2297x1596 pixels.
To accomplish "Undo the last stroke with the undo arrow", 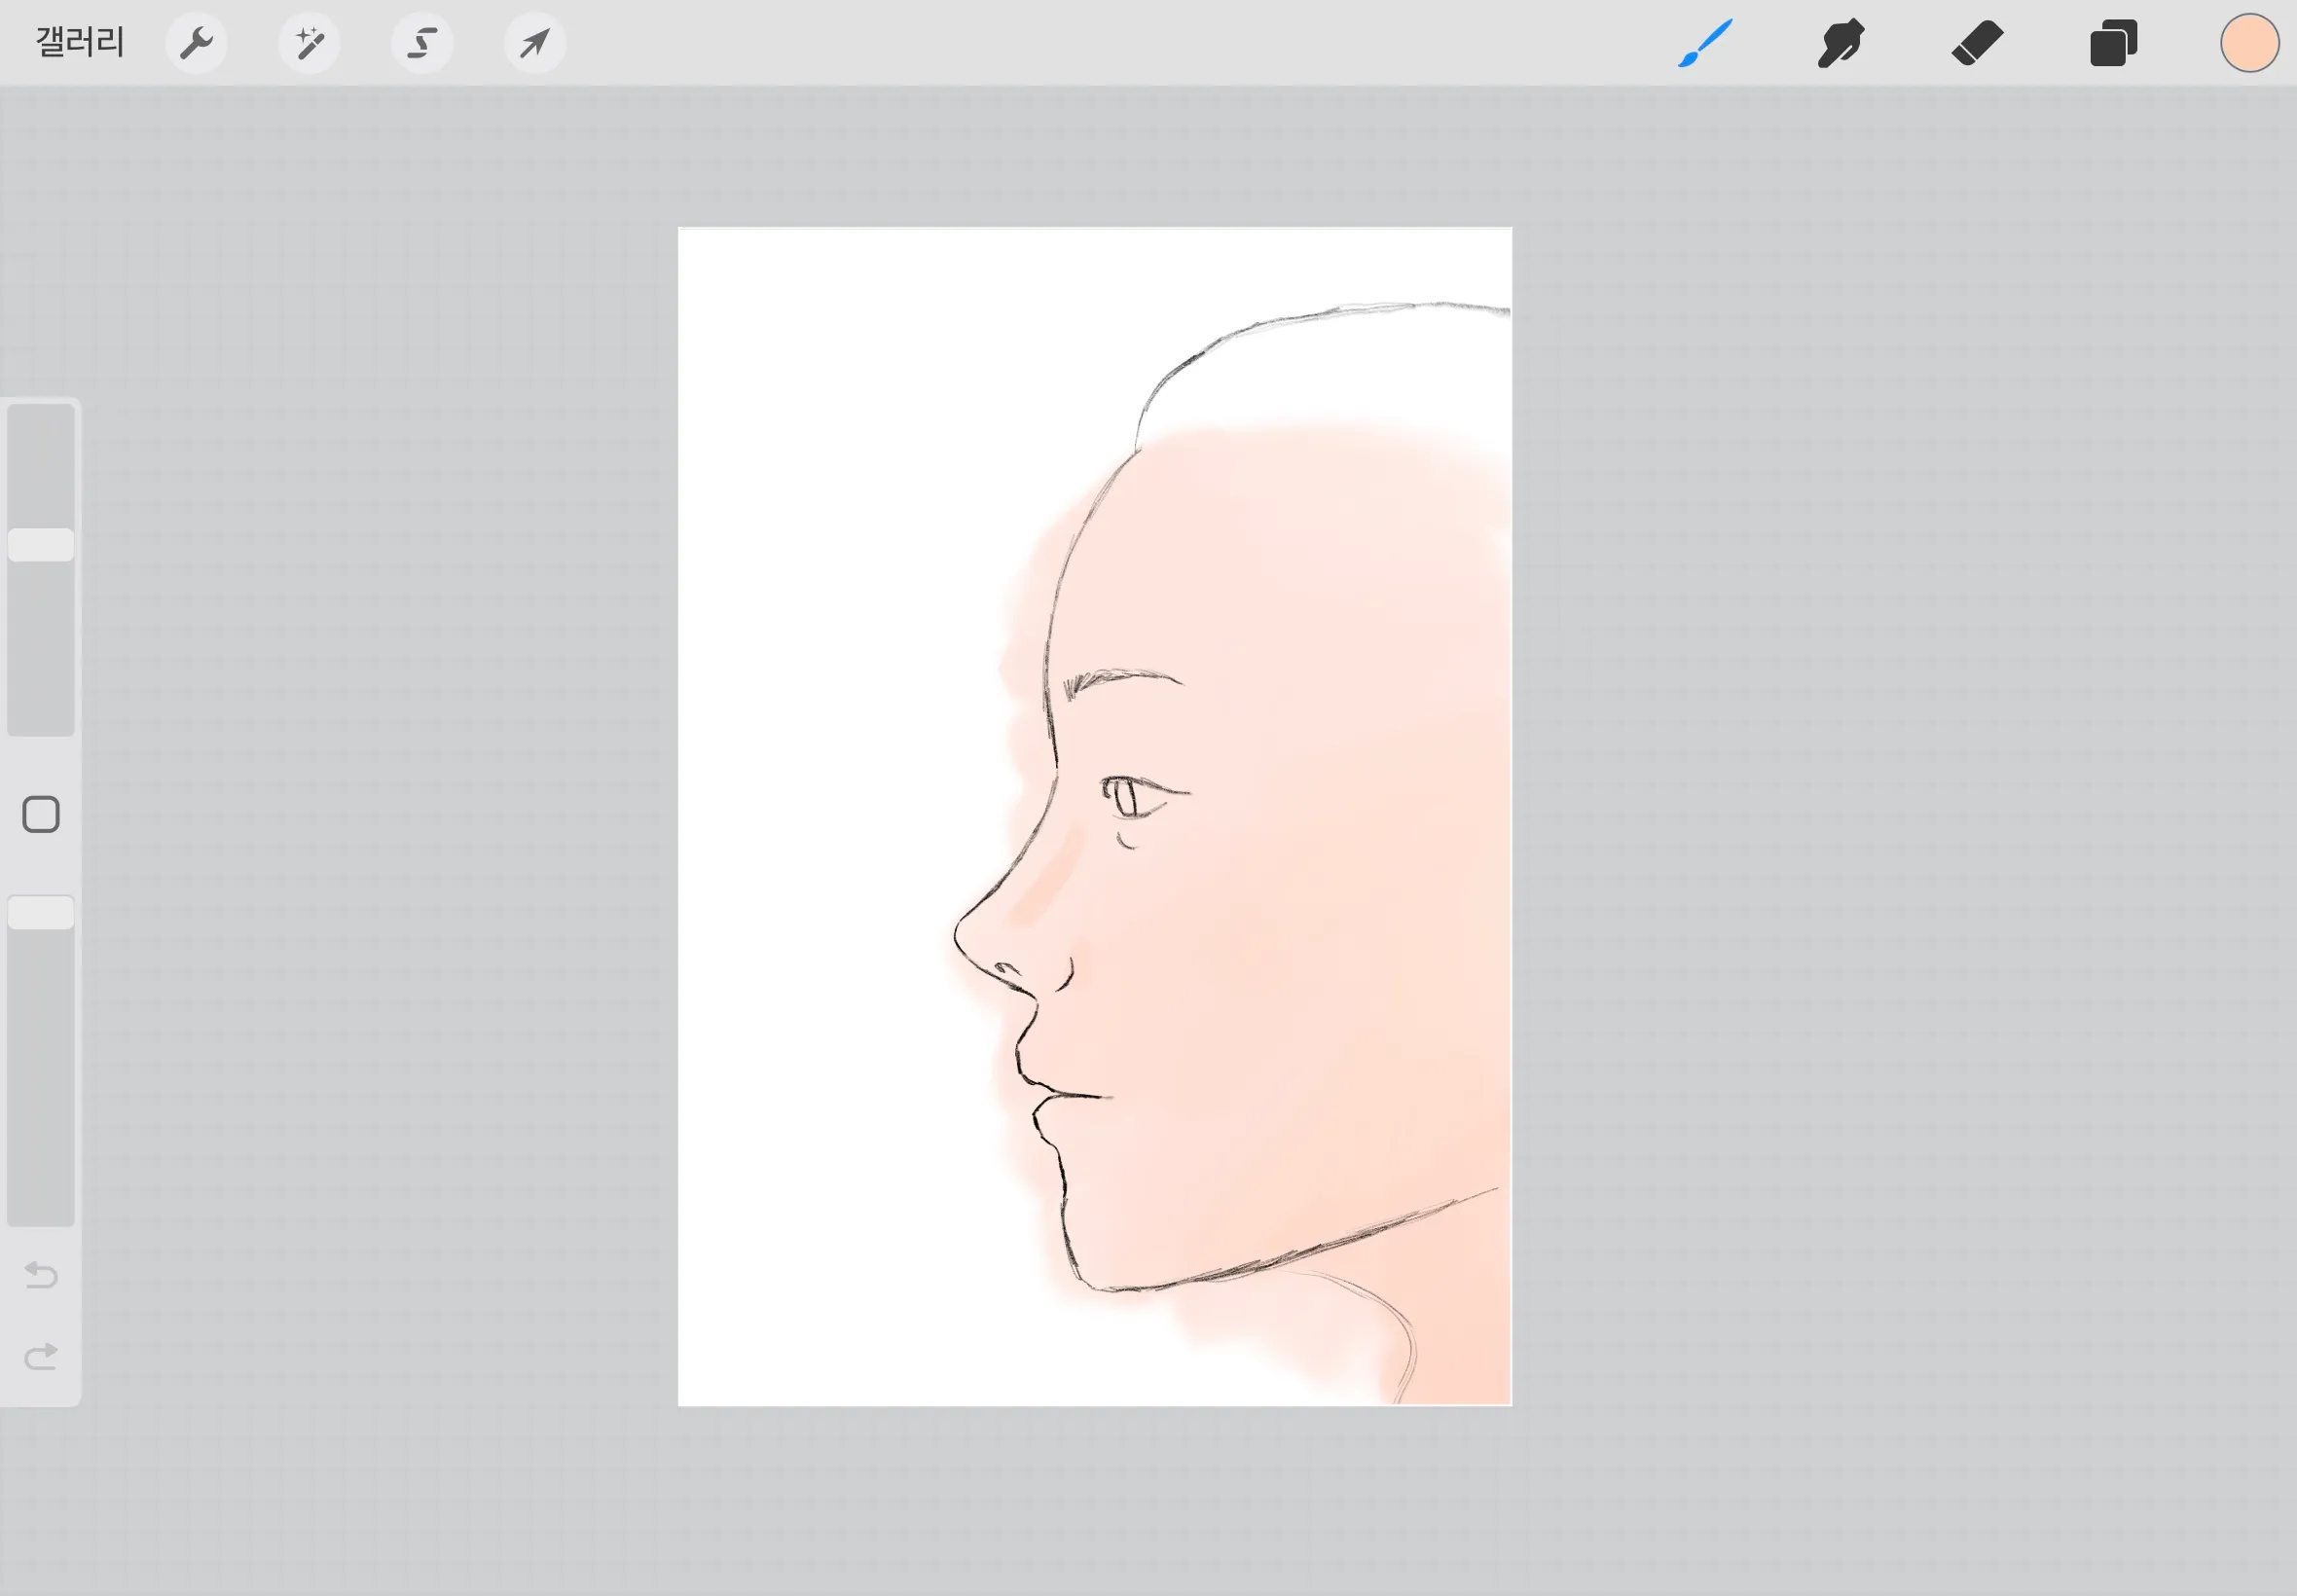I will (x=41, y=1275).
